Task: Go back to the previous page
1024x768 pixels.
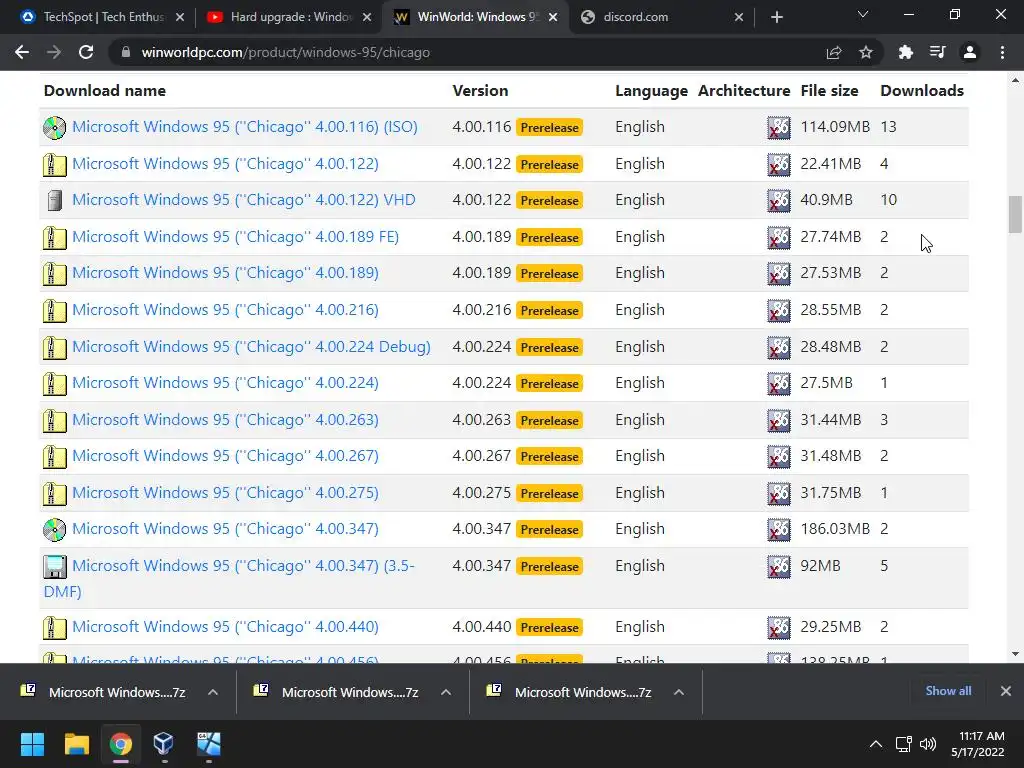Action: tap(22, 52)
